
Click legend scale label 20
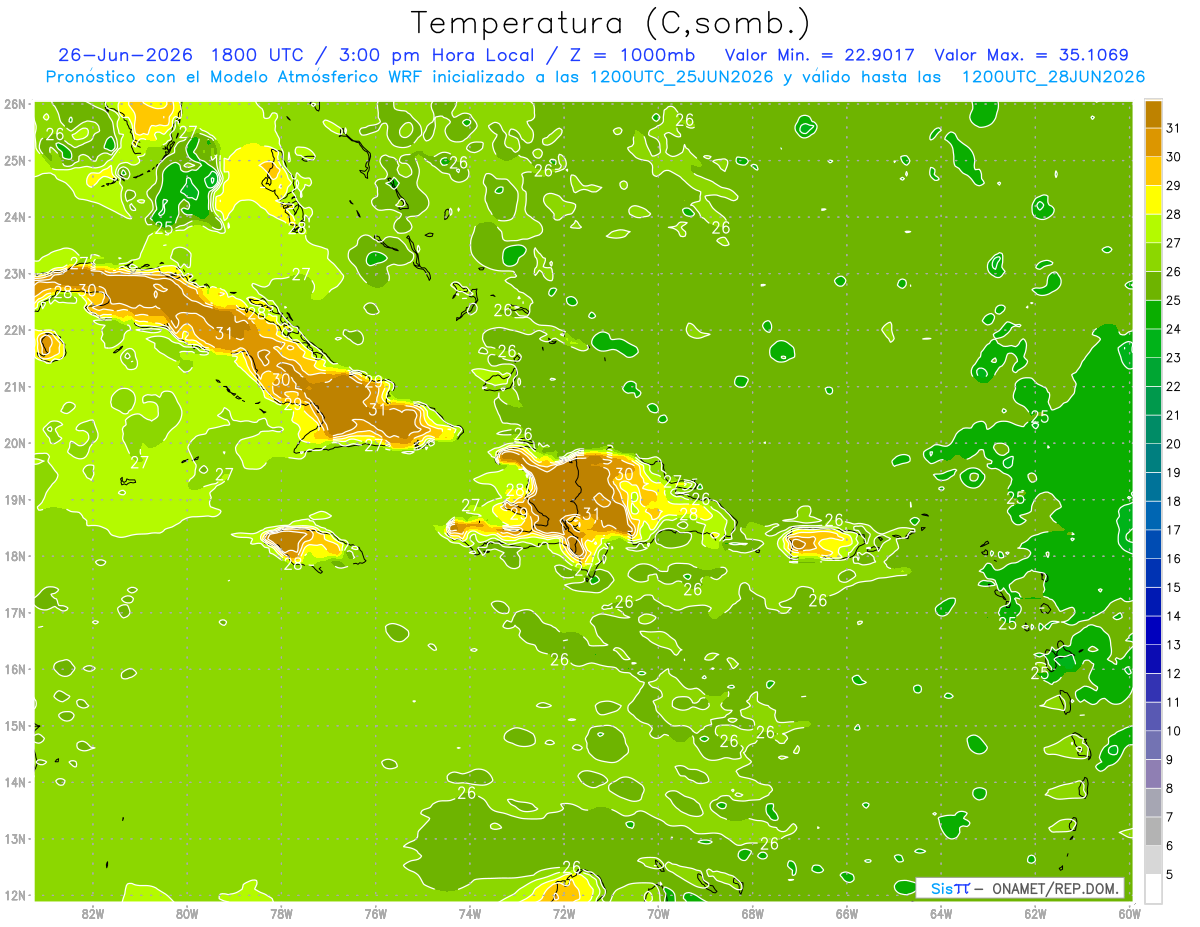(x=1173, y=444)
